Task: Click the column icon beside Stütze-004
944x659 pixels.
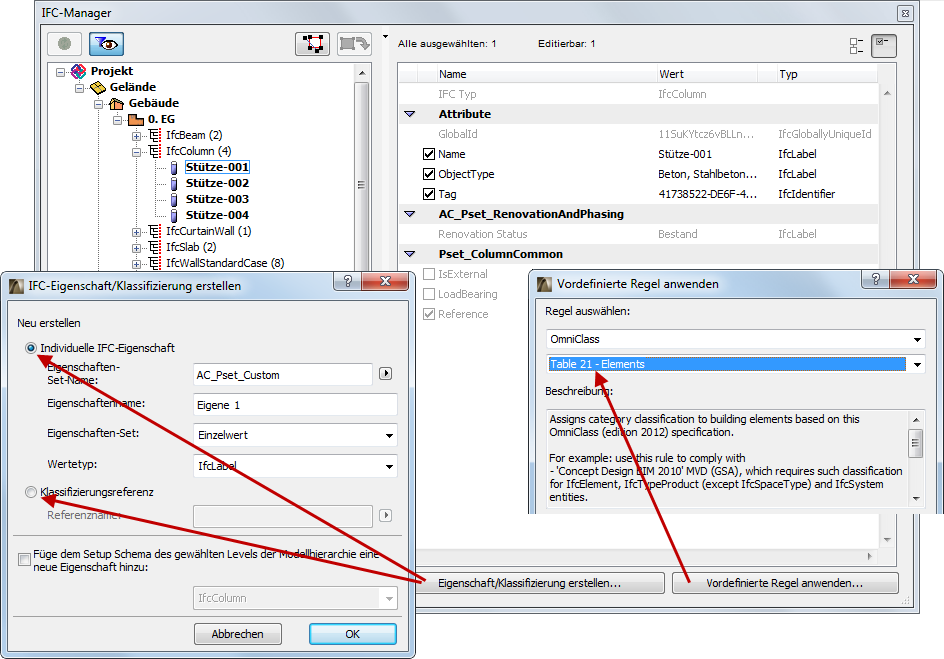Action: pyautogui.click(x=174, y=215)
